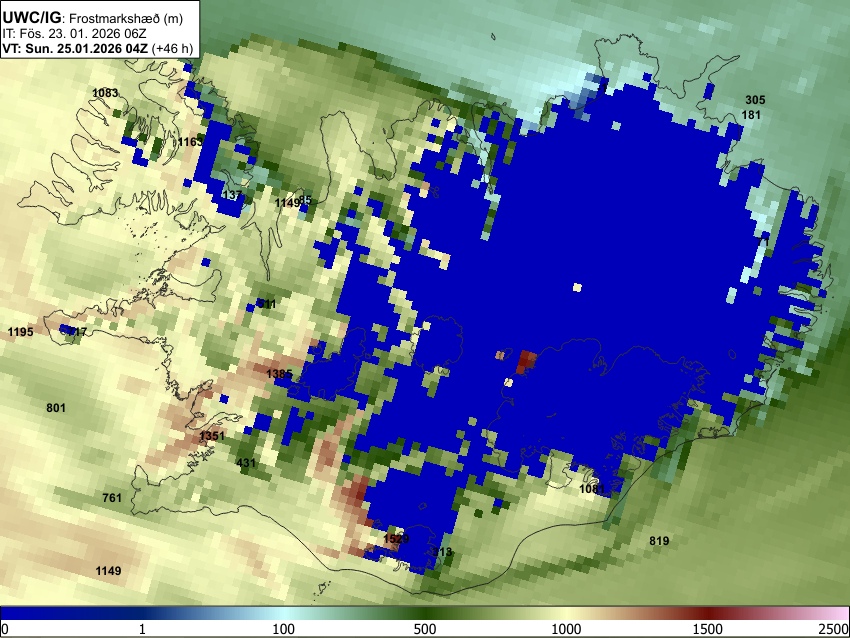Click the map value 85
This screenshot has width=850, height=638.
(x=305, y=200)
